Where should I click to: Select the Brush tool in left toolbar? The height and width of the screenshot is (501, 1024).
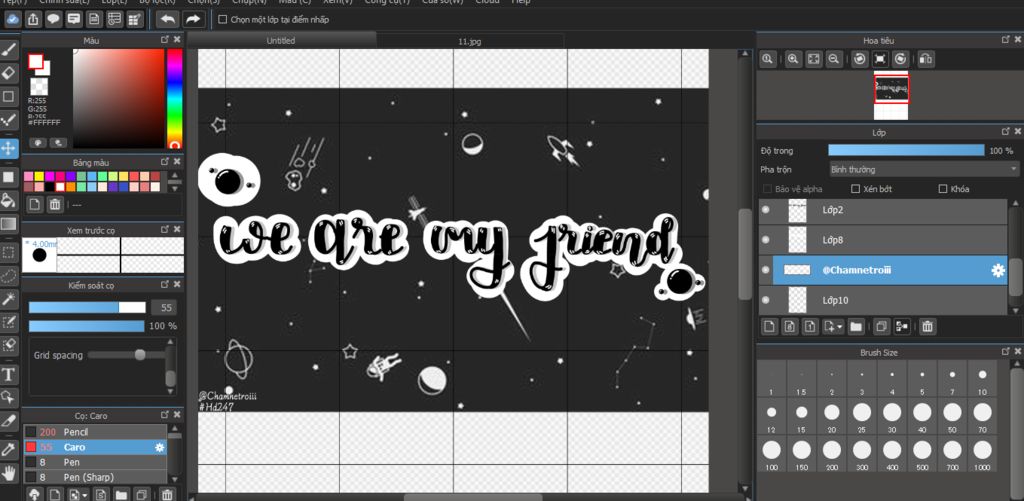[8, 50]
